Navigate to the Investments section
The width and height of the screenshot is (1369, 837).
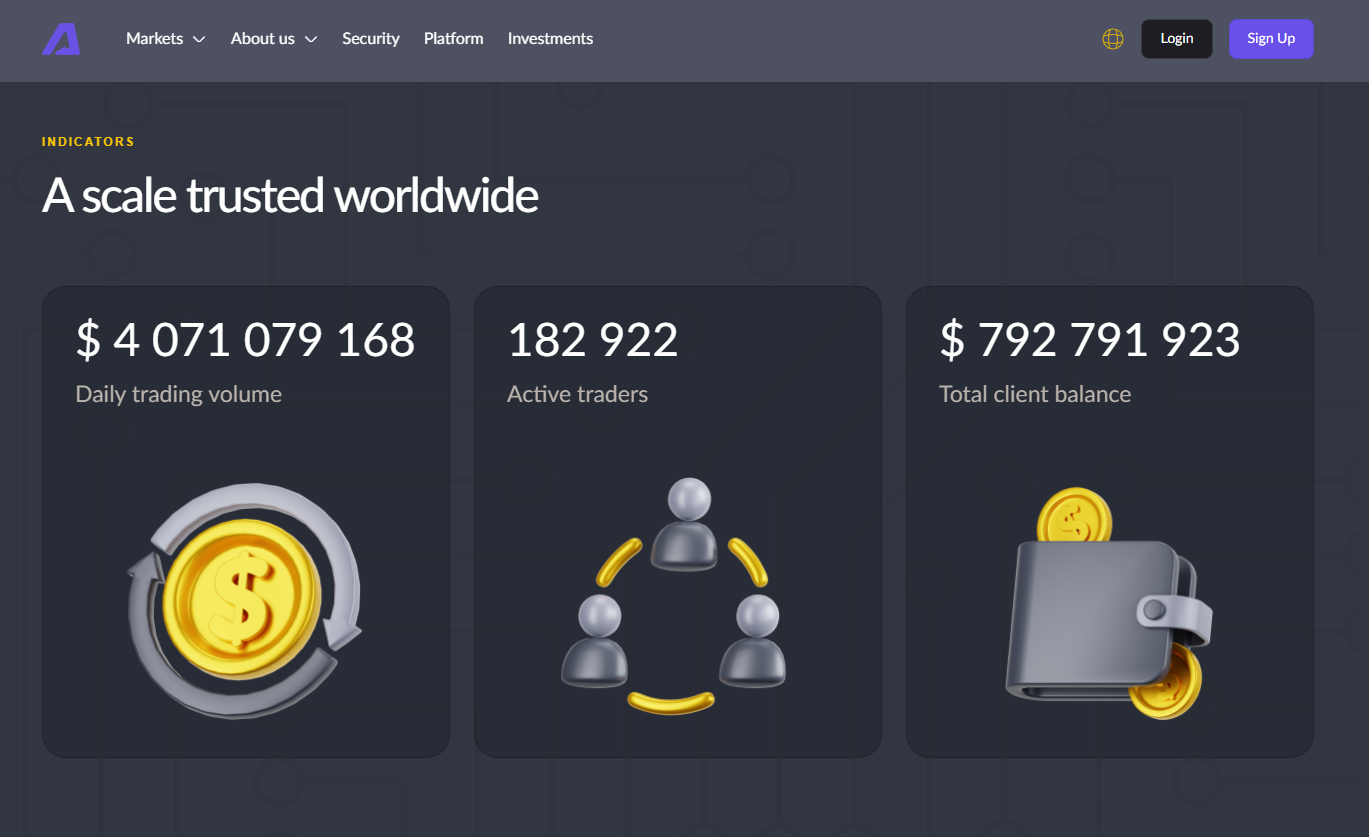coord(550,39)
